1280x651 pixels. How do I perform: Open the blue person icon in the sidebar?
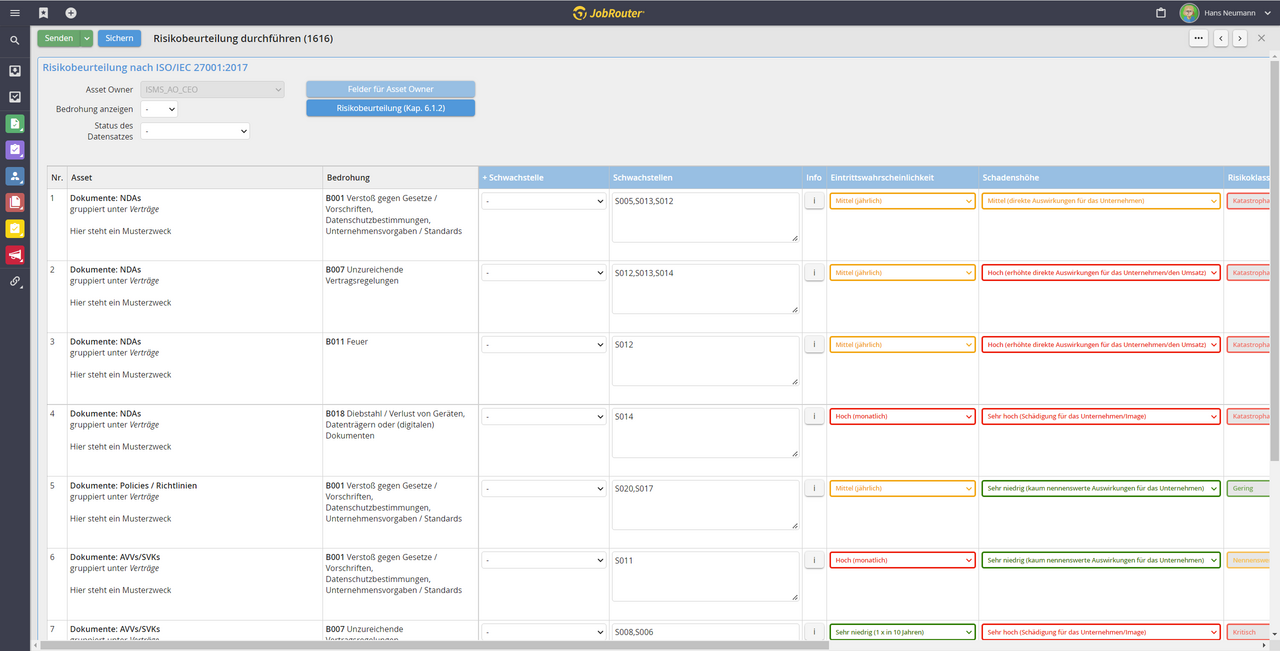[x=15, y=176]
